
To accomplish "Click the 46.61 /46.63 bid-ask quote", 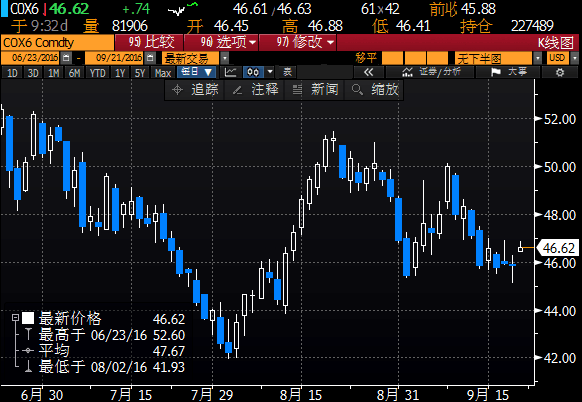I will point(272,9).
